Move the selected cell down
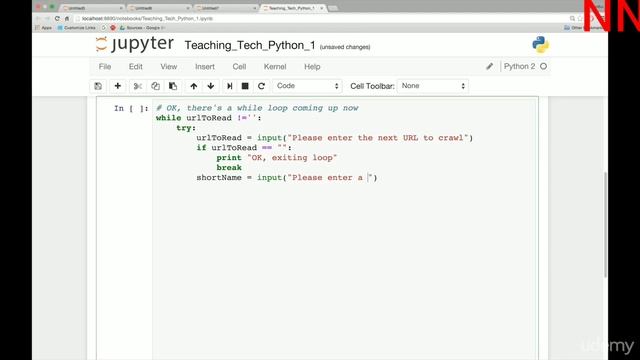This screenshot has height=360, width=640. click(x=211, y=86)
